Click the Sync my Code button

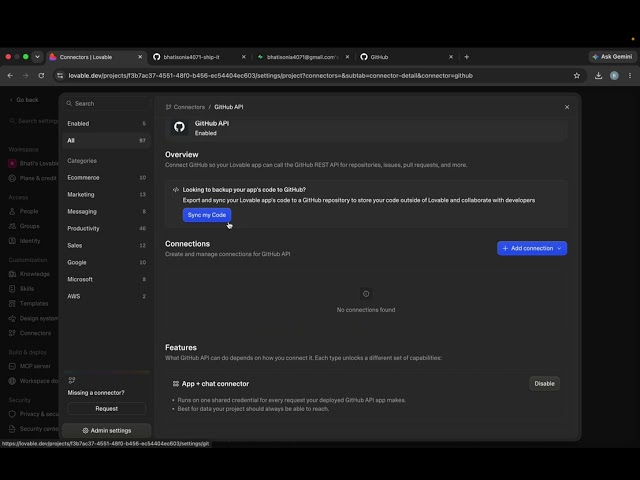207,215
